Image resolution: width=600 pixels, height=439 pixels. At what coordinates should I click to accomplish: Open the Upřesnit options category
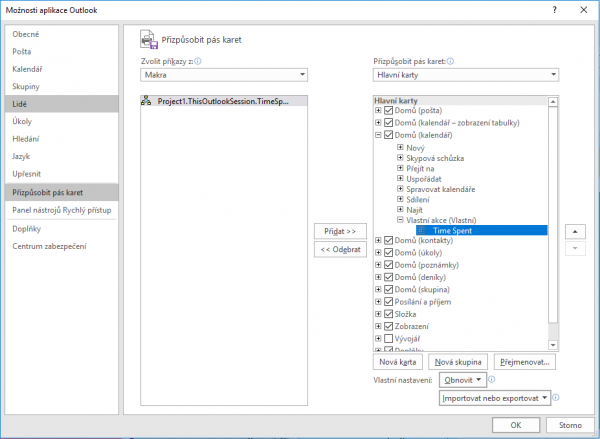(x=62, y=174)
